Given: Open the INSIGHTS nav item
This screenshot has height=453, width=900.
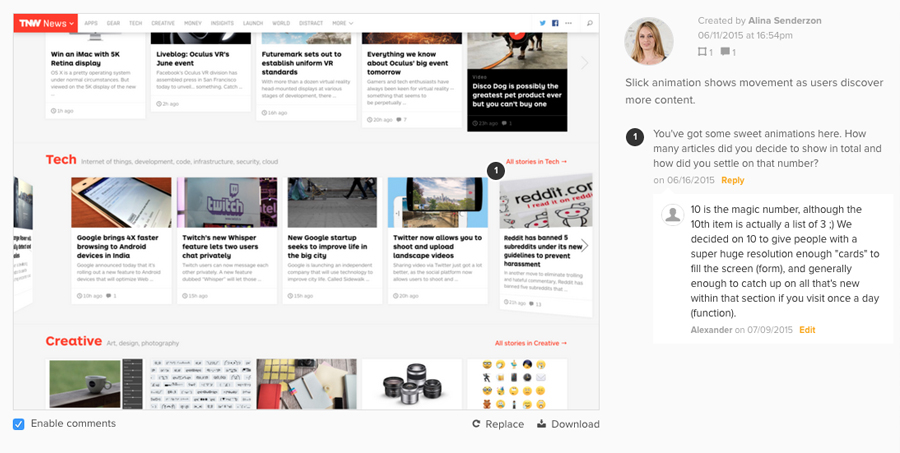Looking at the screenshot, I should (222, 23).
